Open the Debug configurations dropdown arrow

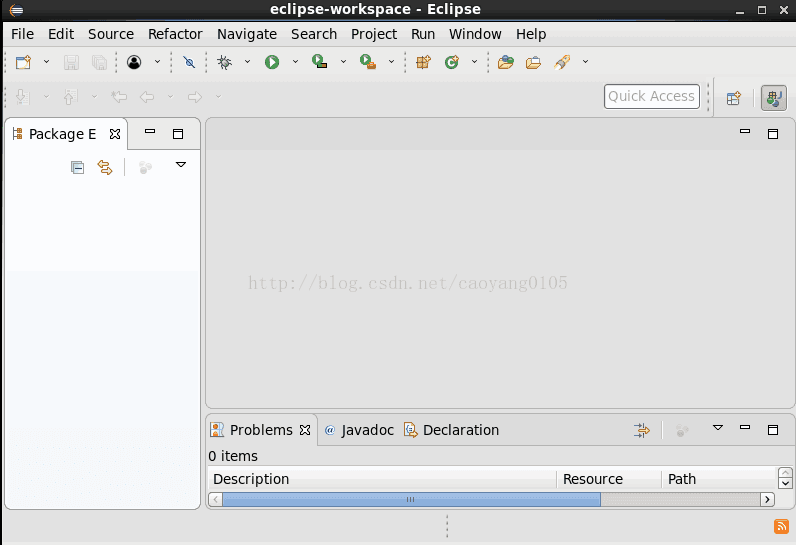pos(247,62)
